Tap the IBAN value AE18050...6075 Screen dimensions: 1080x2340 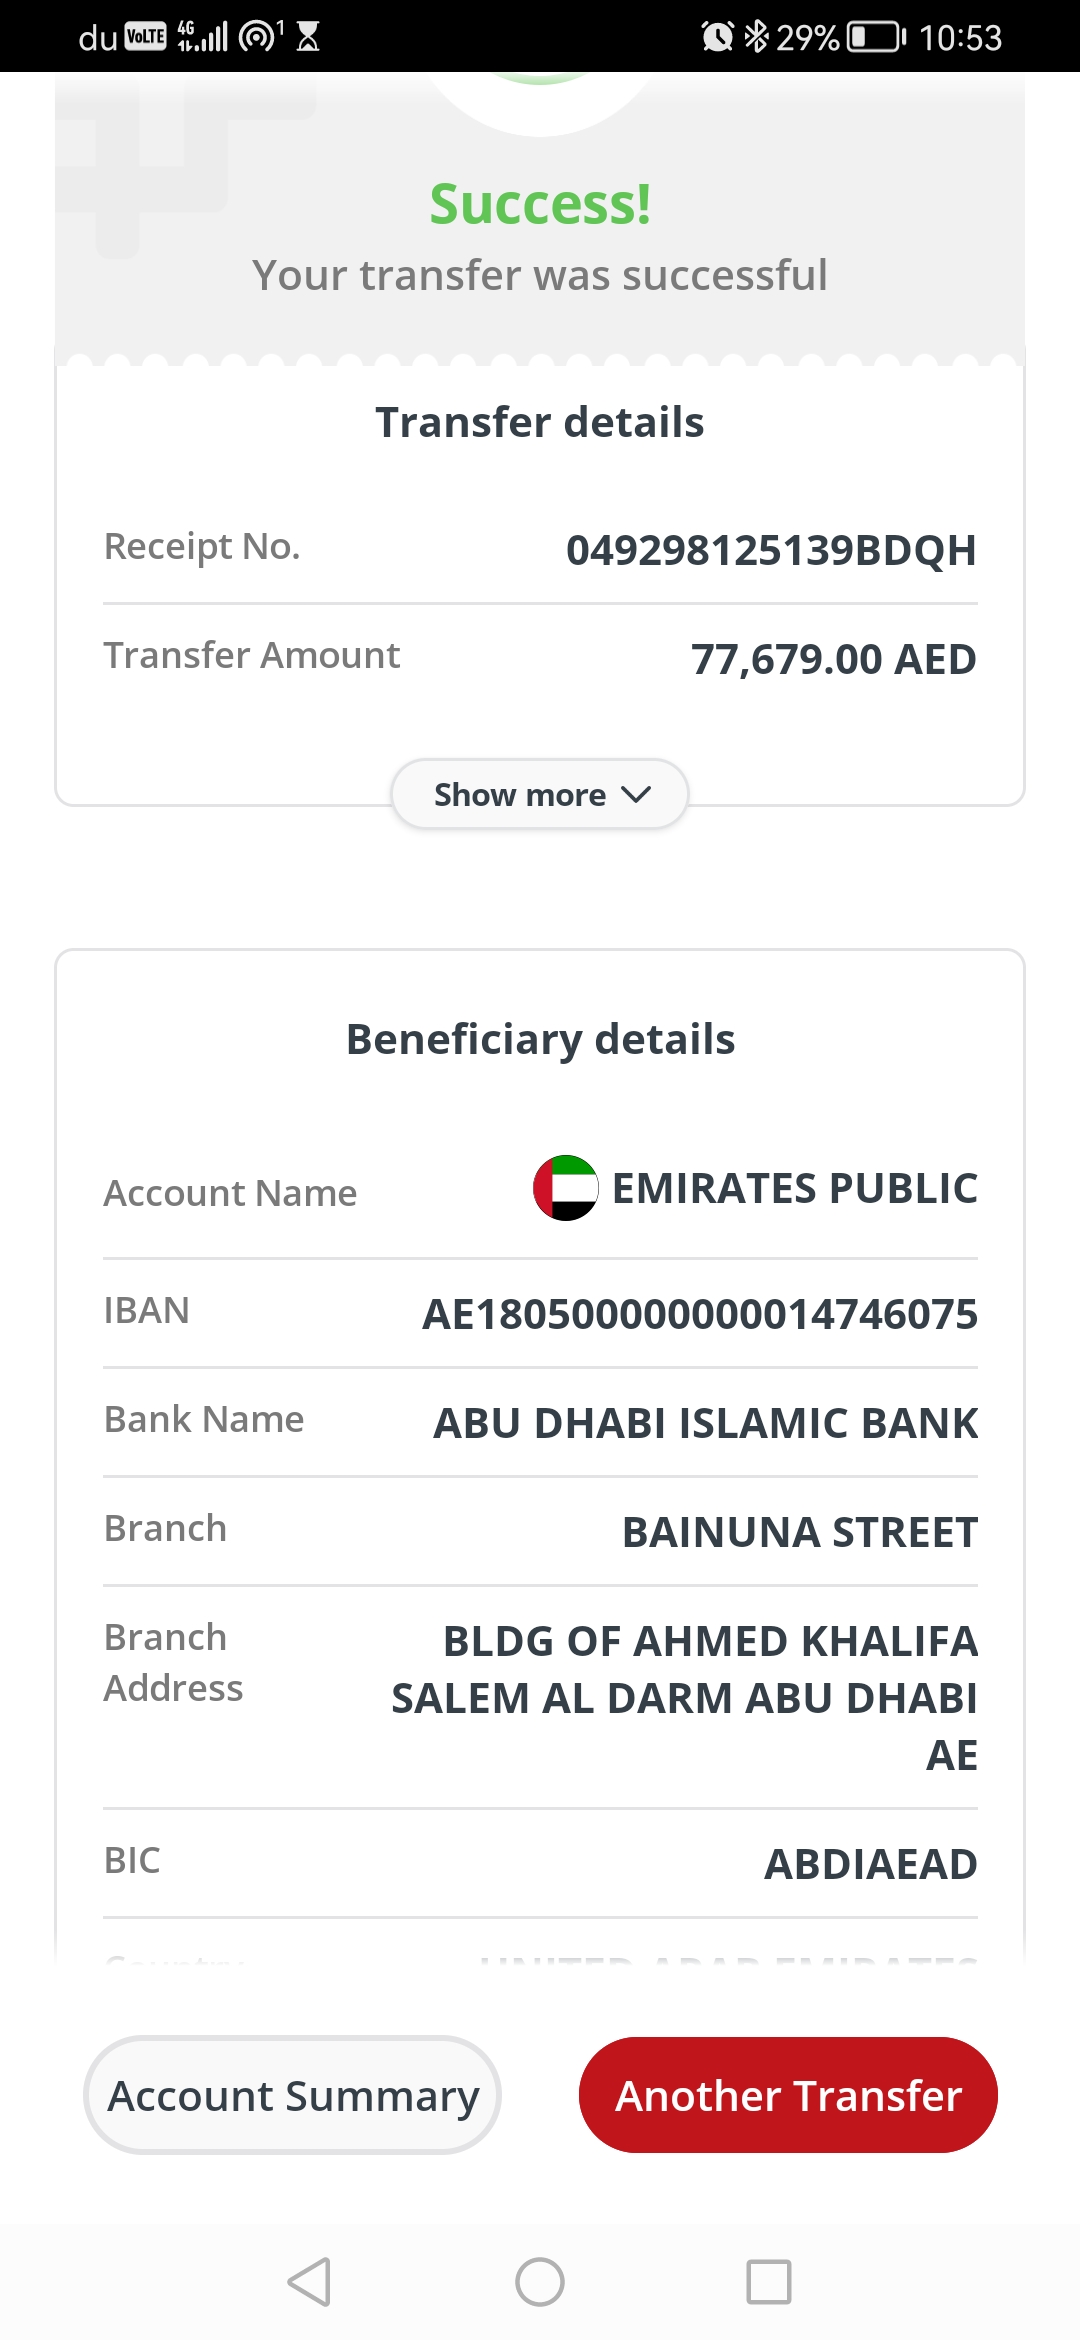click(x=700, y=1314)
